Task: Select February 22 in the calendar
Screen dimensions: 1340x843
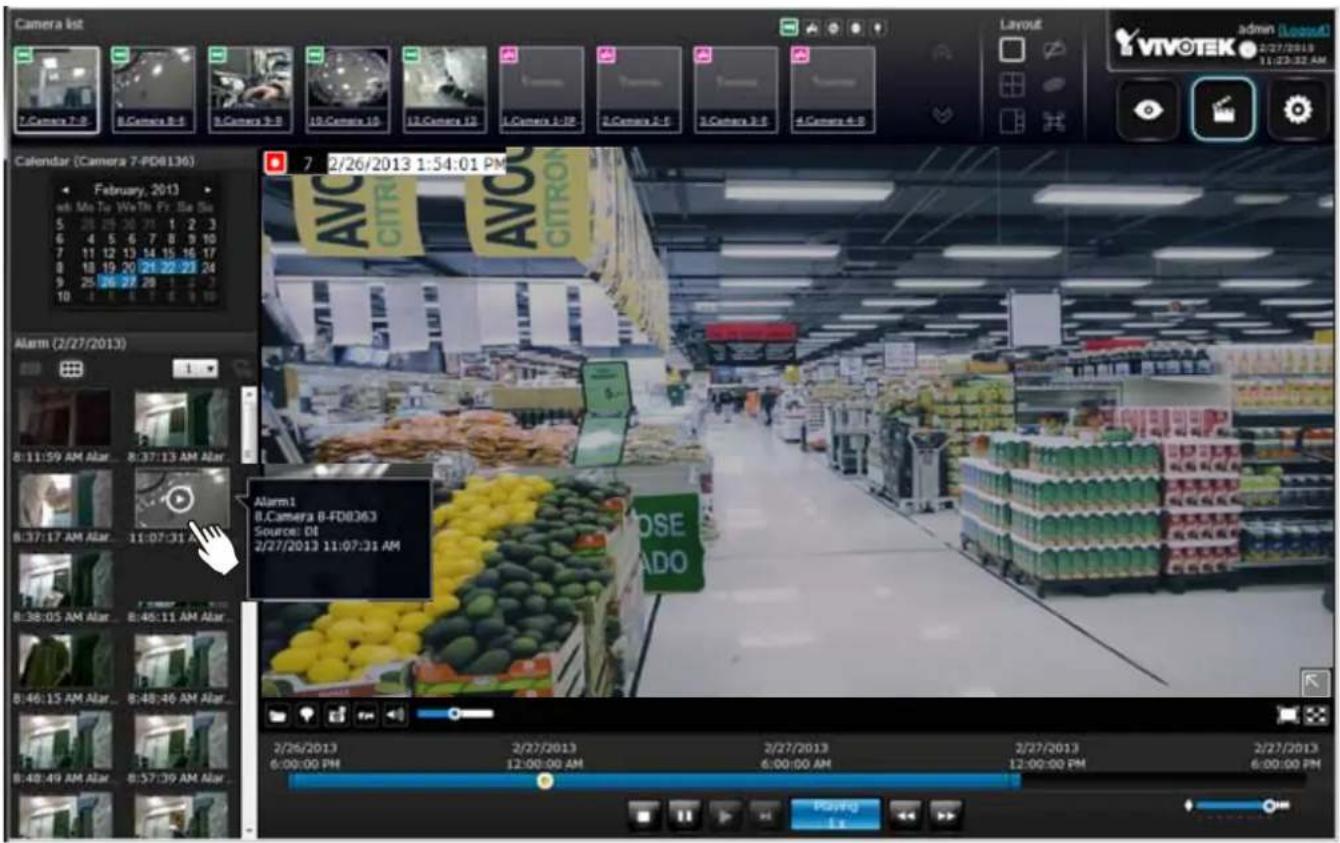Action: pyautogui.click(x=169, y=268)
